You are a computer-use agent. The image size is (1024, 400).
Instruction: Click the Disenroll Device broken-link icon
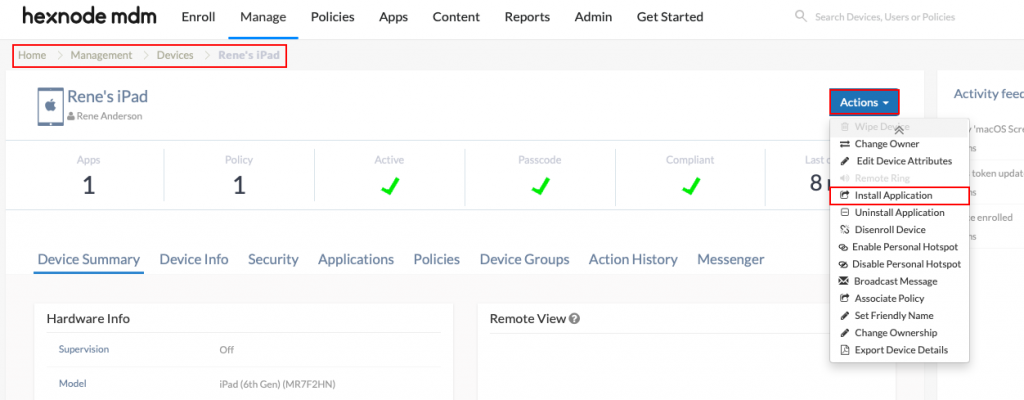click(x=844, y=229)
